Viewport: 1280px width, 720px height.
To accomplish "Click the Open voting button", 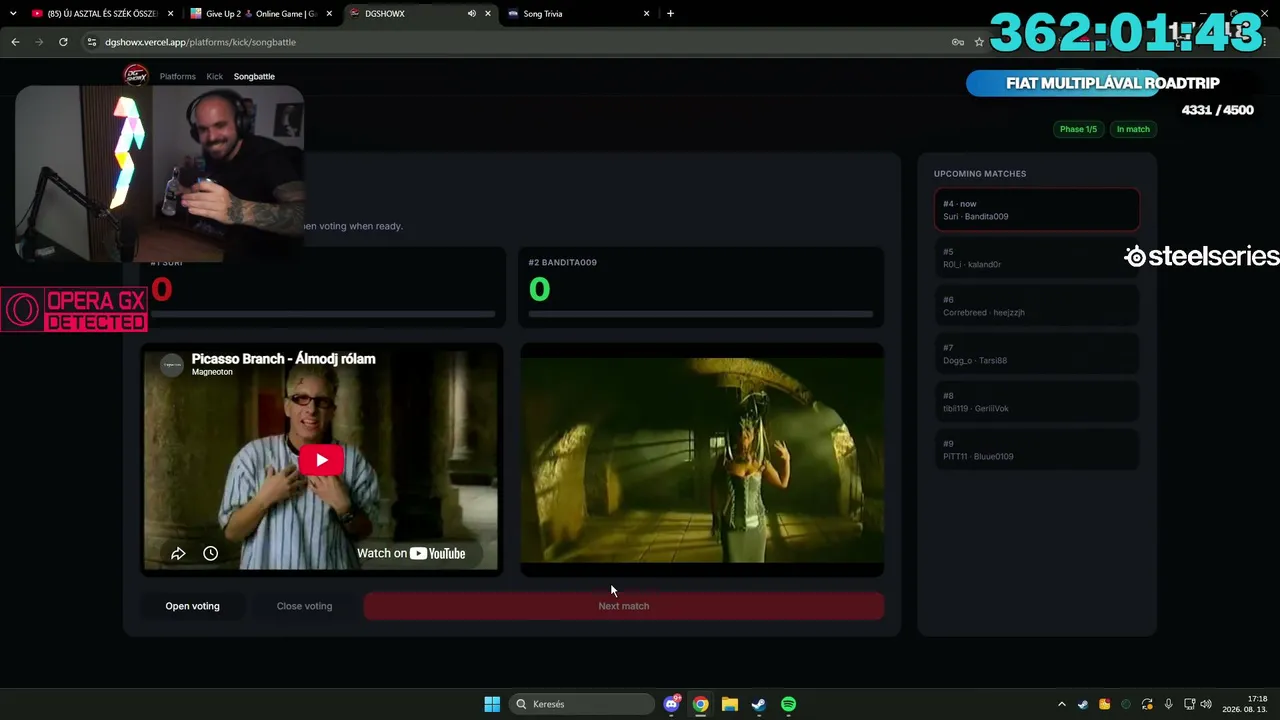I will (192, 606).
